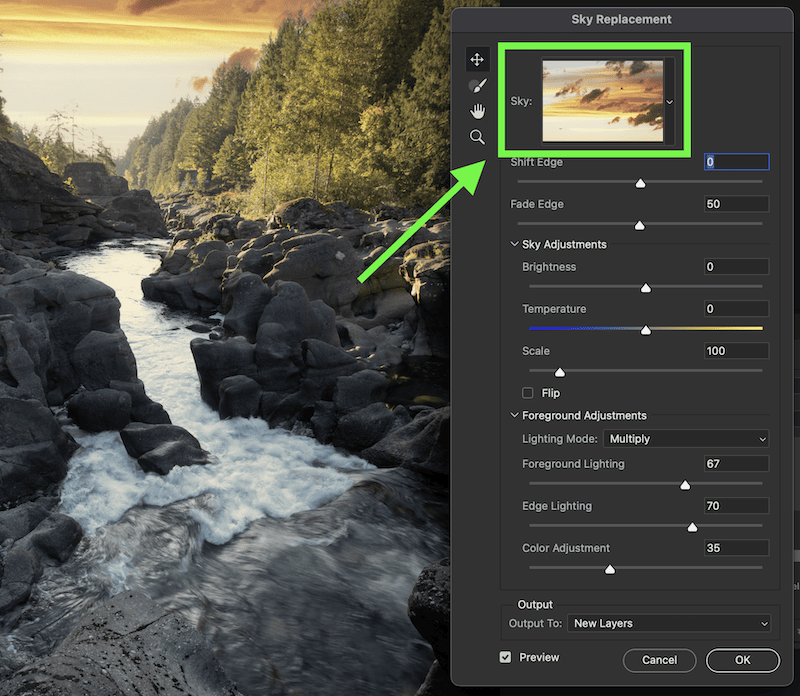
Task: Enable the Flip checkbox
Action: (528, 393)
